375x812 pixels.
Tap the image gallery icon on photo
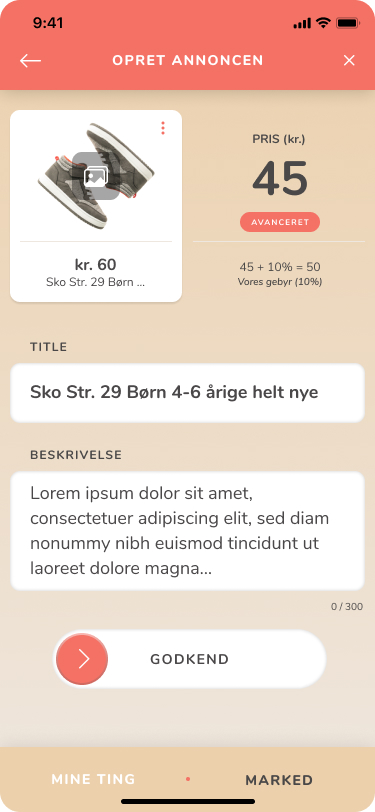click(96, 176)
